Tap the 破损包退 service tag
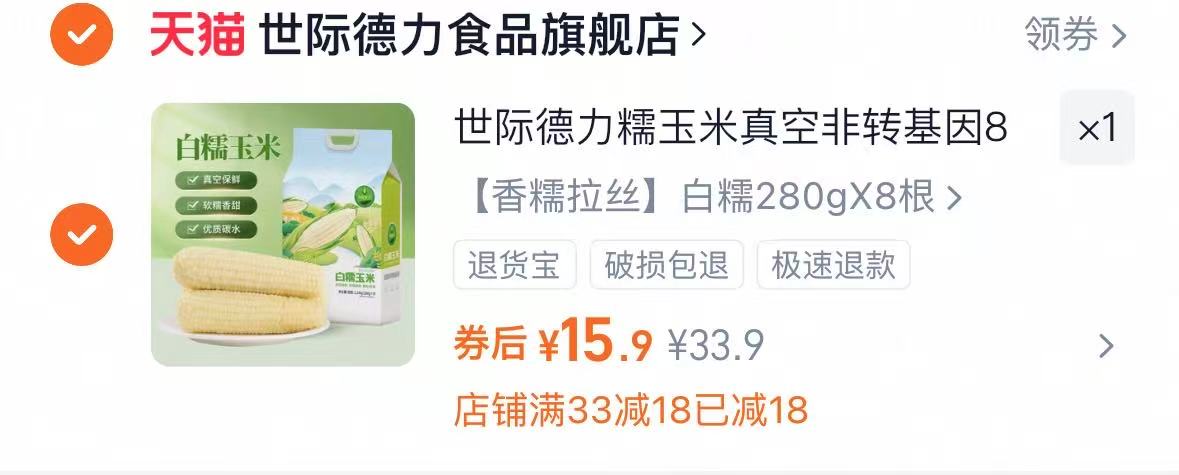The image size is (1179, 475). pos(667,265)
